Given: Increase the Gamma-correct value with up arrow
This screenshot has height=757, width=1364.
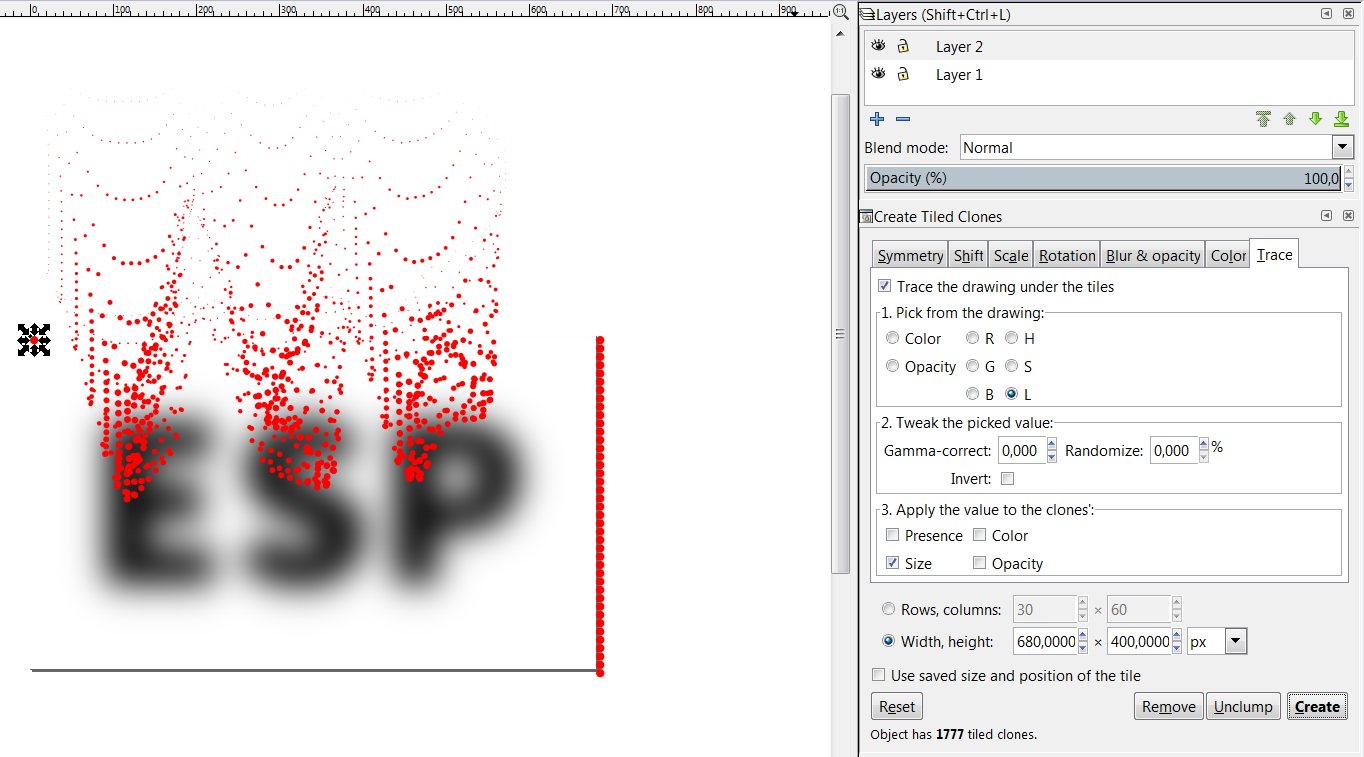Looking at the screenshot, I should tap(1052, 445).
